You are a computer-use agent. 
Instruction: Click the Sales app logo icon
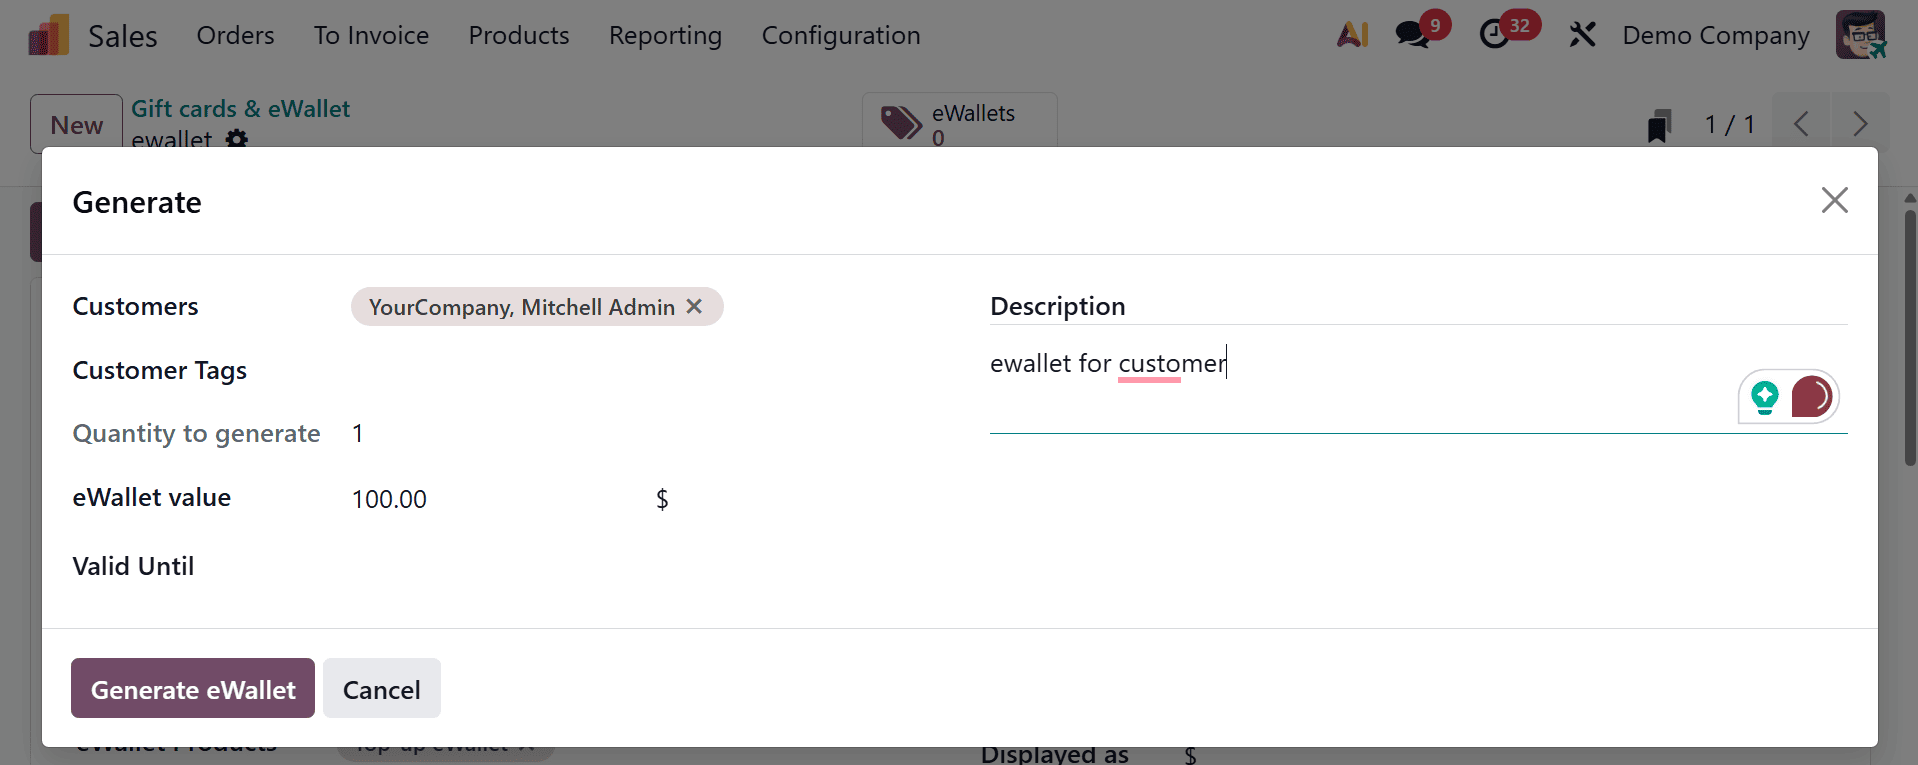(49, 35)
